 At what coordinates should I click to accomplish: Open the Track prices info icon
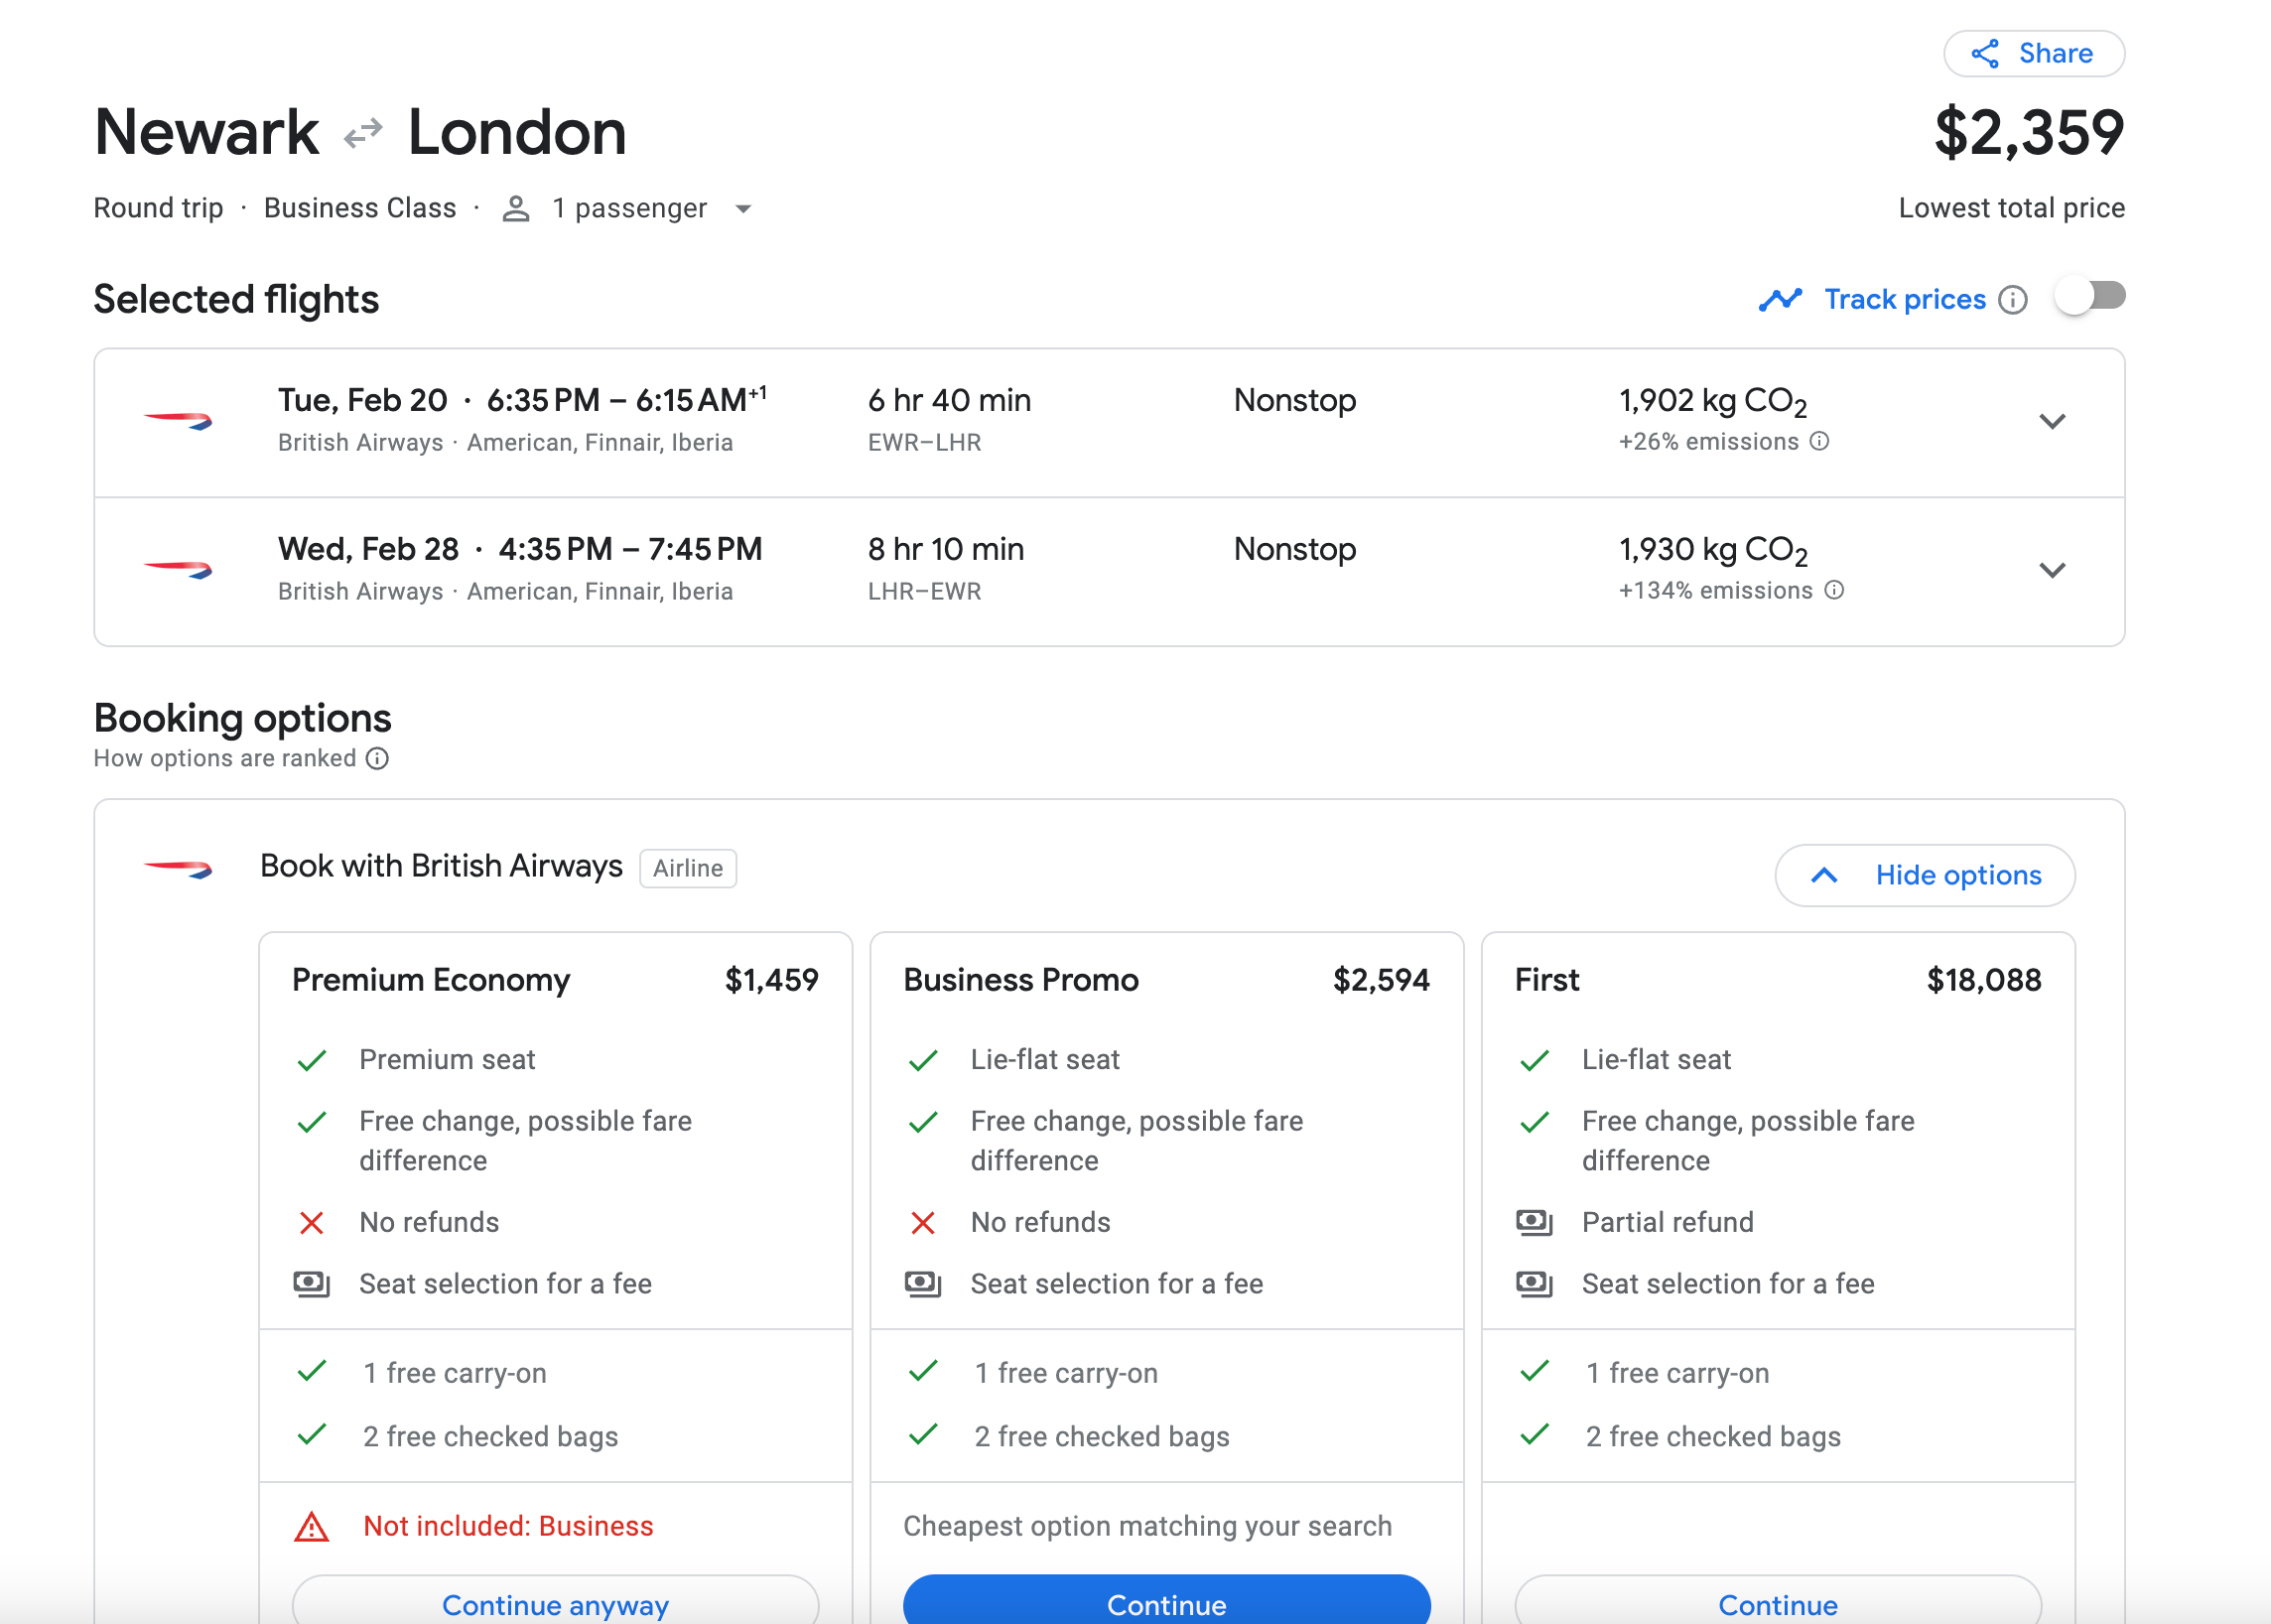tap(2012, 299)
